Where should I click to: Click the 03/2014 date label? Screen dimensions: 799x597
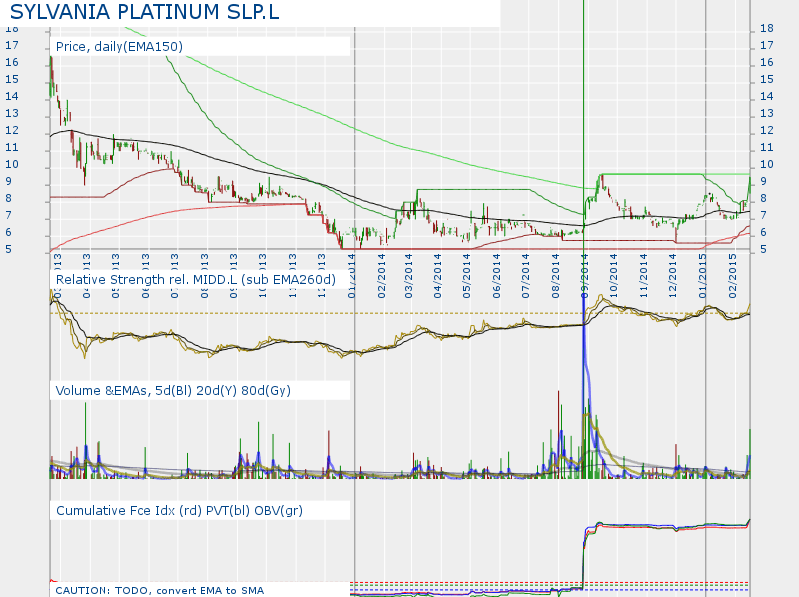click(x=409, y=276)
